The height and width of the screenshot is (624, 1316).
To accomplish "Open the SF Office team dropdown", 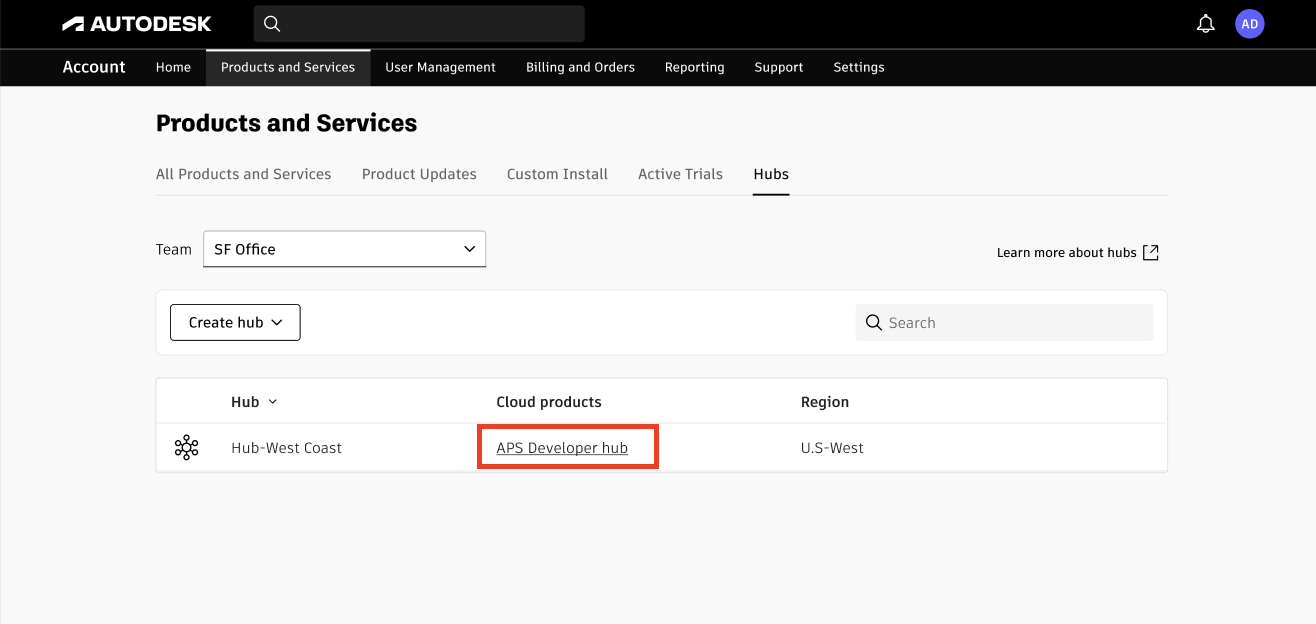I will point(344,248).
